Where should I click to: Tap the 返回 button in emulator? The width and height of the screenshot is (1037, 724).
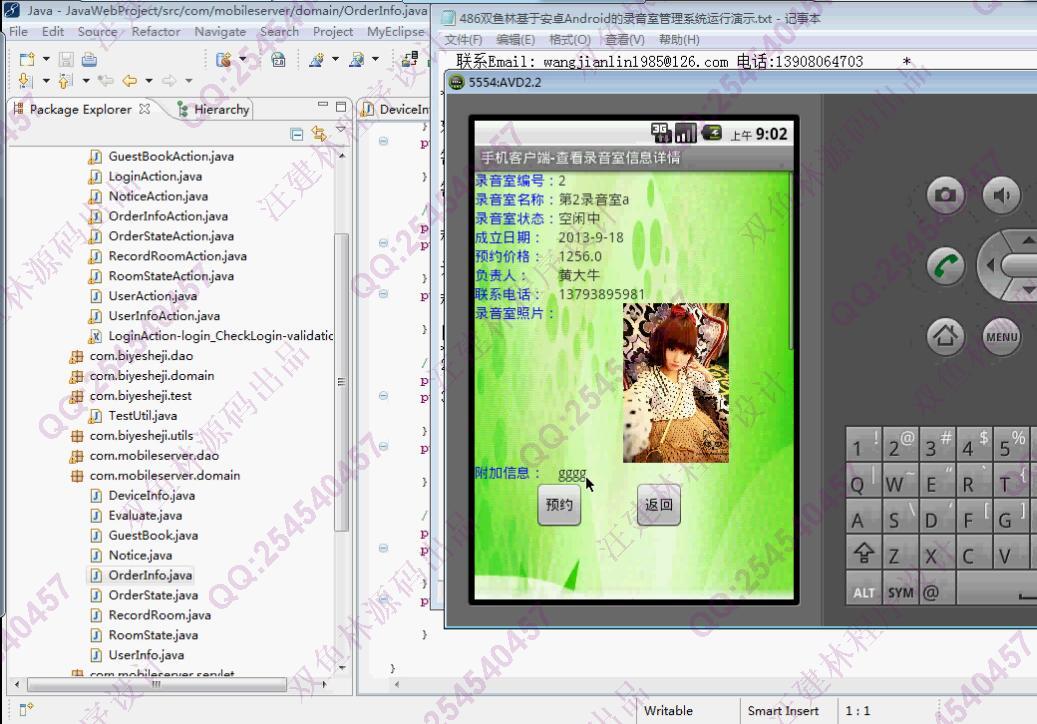(x=658, y=504)
